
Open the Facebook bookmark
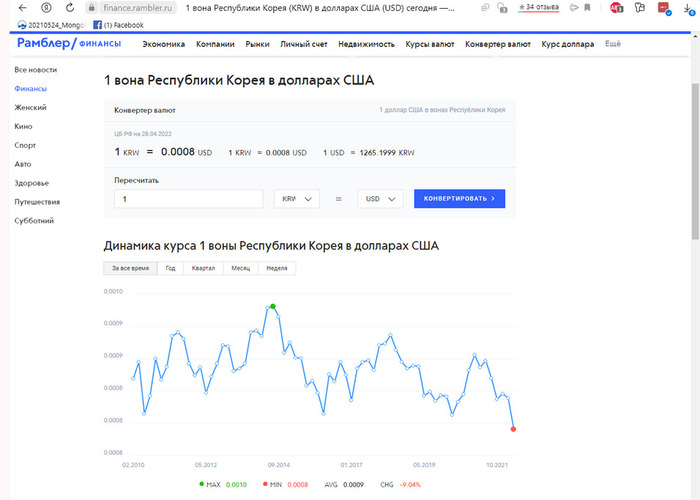pos(117,25)
